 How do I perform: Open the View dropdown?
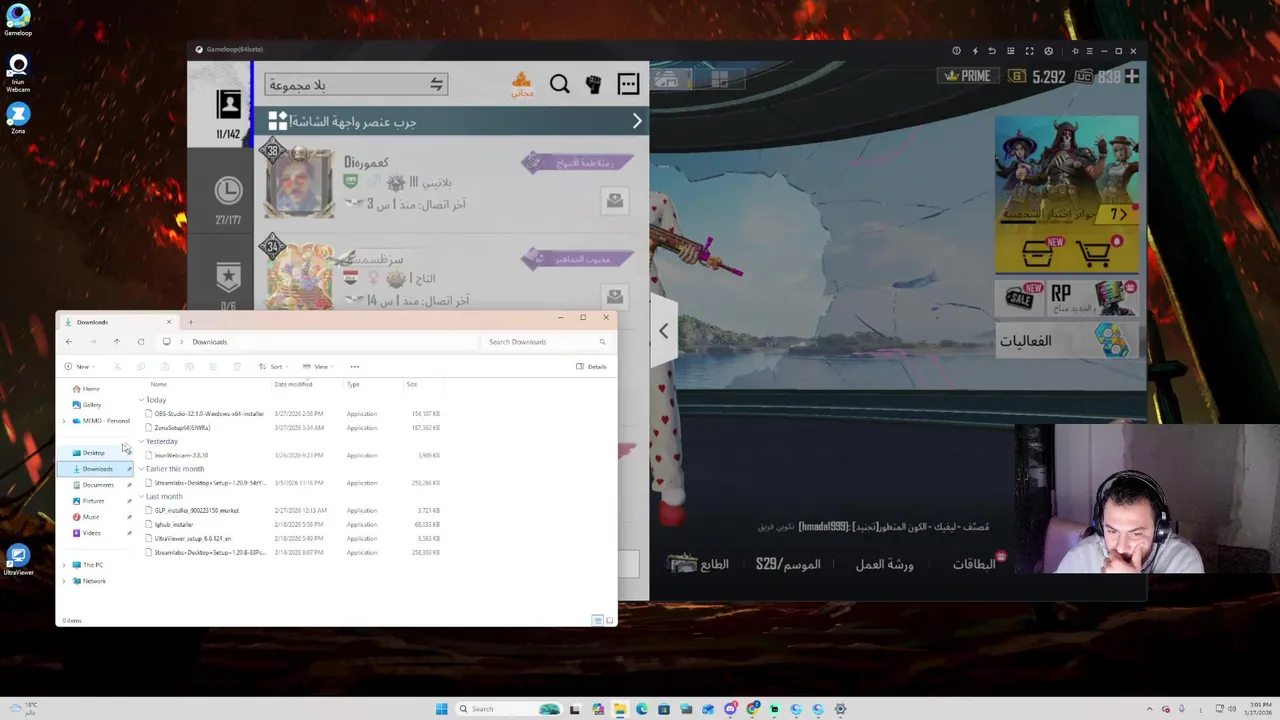tap(316, 367)
